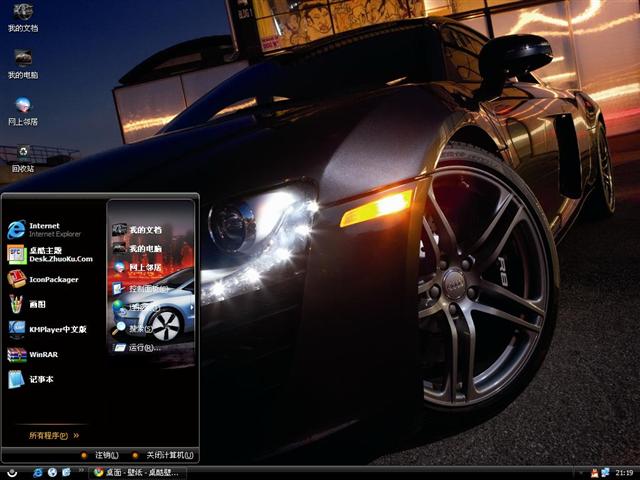Click the 关闭计算机(U) shut down button
Image resolution: width=640 pixels, height=480 pixels.
click(x=163, y=455)
